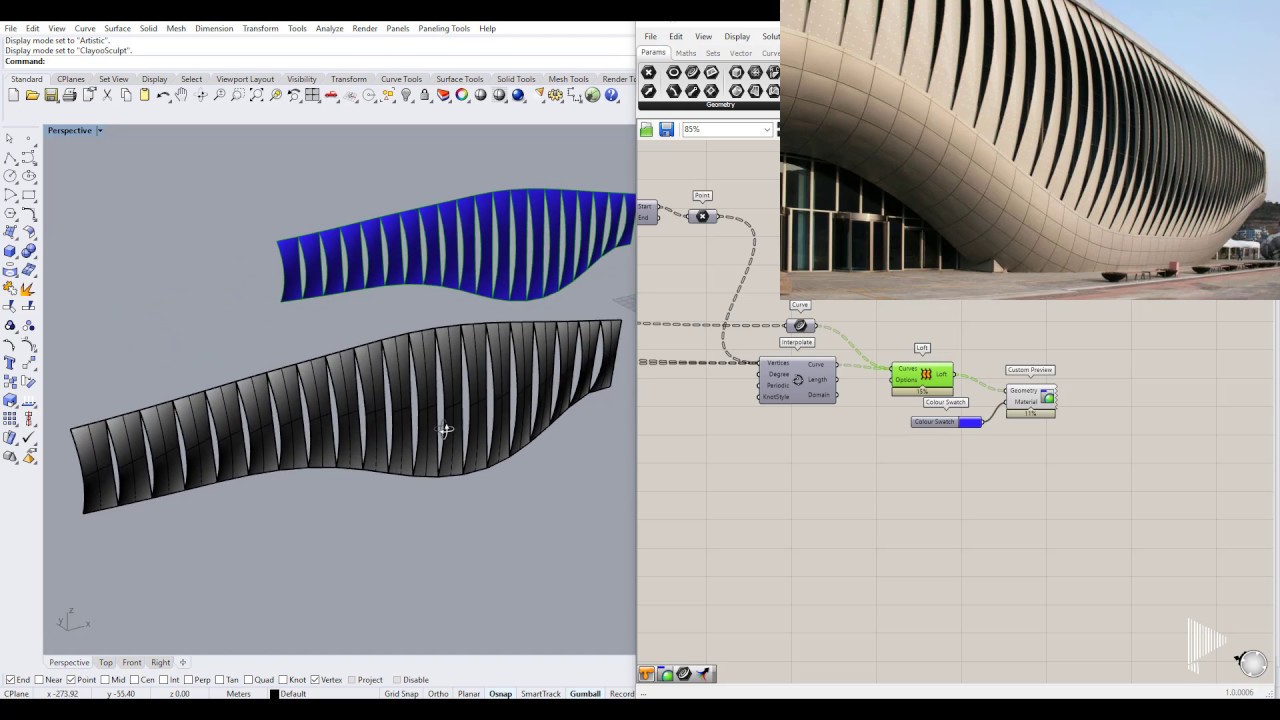Toggle Osnap in status bar

coord(500,694)
